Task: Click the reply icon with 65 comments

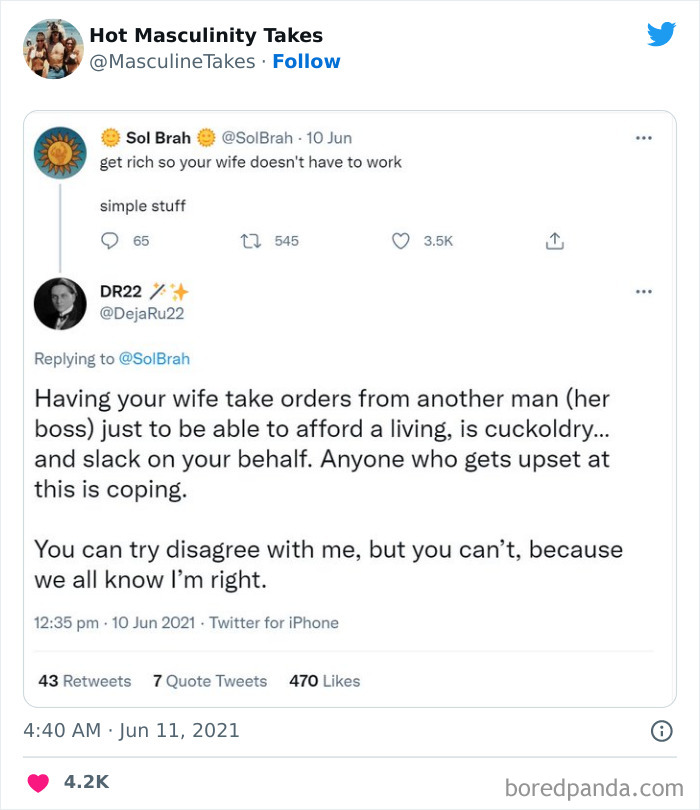Action: click(x=112, y=241)
